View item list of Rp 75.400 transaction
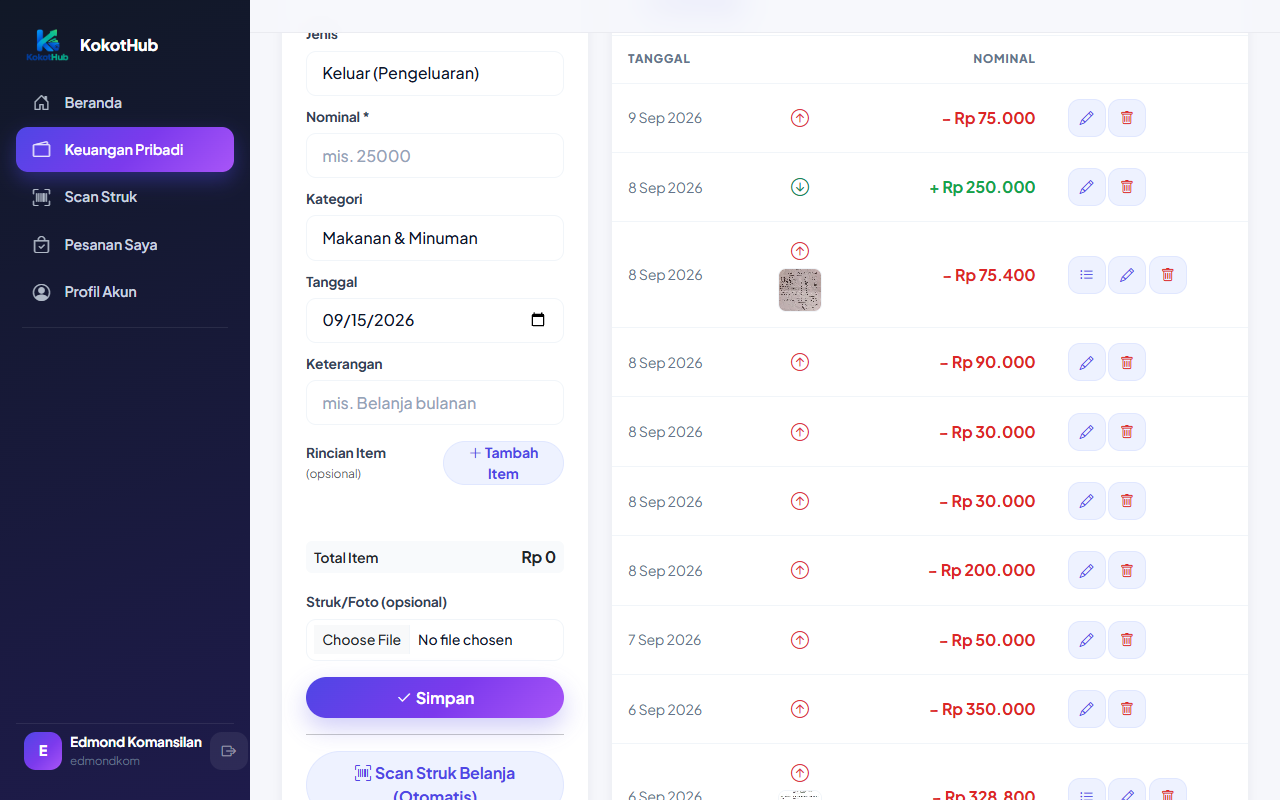 click(x=1086, y=275)
